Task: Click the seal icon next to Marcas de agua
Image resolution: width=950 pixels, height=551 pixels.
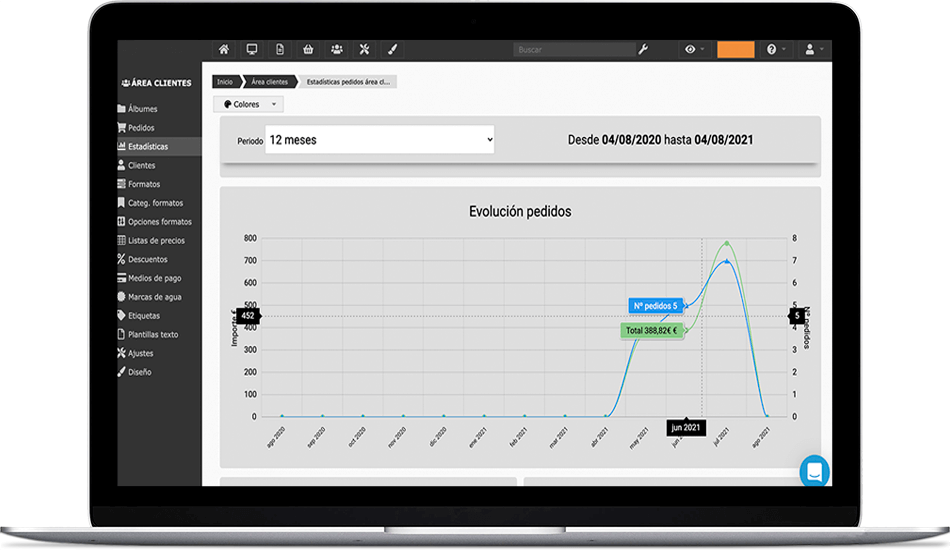Action: click(x=121, y=296)
